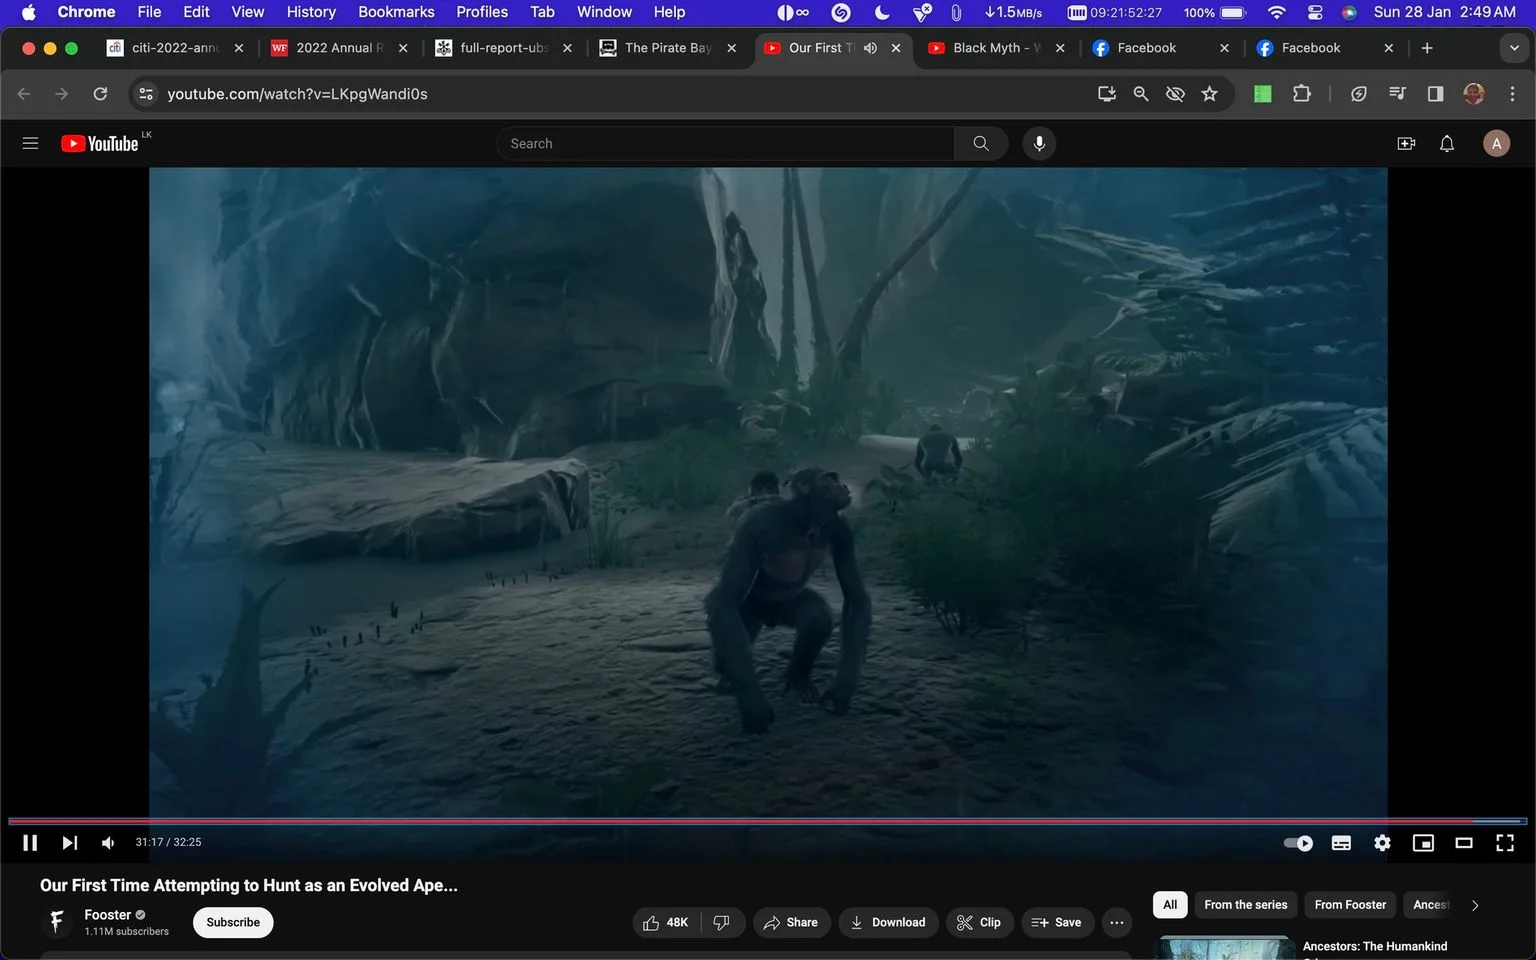Expand the More actions ellipsis menu
The height and width of the screenshot is (960, 1536).
(x=1117, y=922)
